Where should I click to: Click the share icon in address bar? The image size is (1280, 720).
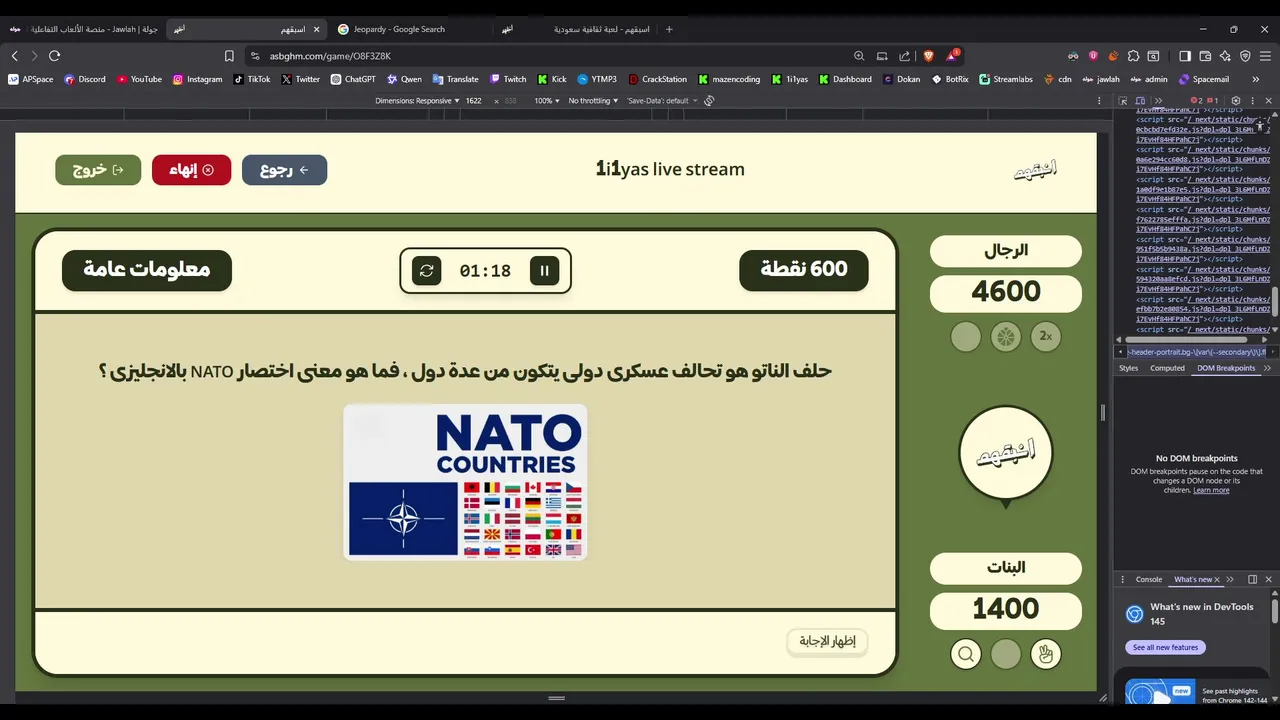[x=905, y=56]
